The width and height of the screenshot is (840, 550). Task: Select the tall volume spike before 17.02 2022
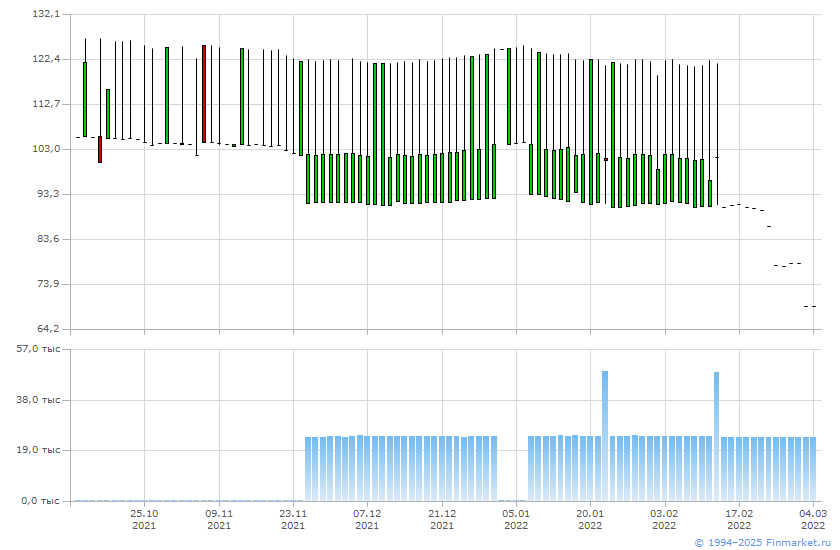point(716,436)
